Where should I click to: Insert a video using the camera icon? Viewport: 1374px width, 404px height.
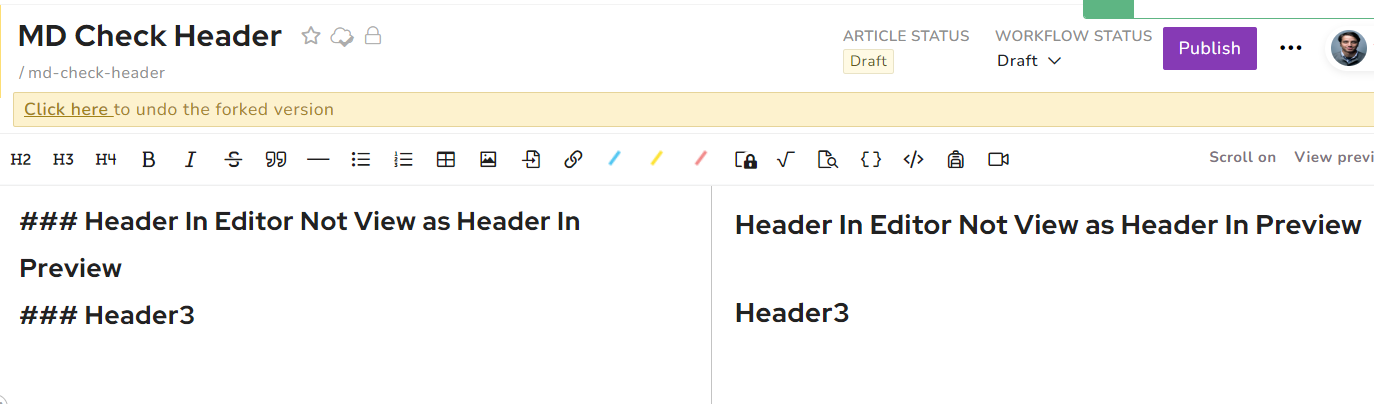[997, 159]
